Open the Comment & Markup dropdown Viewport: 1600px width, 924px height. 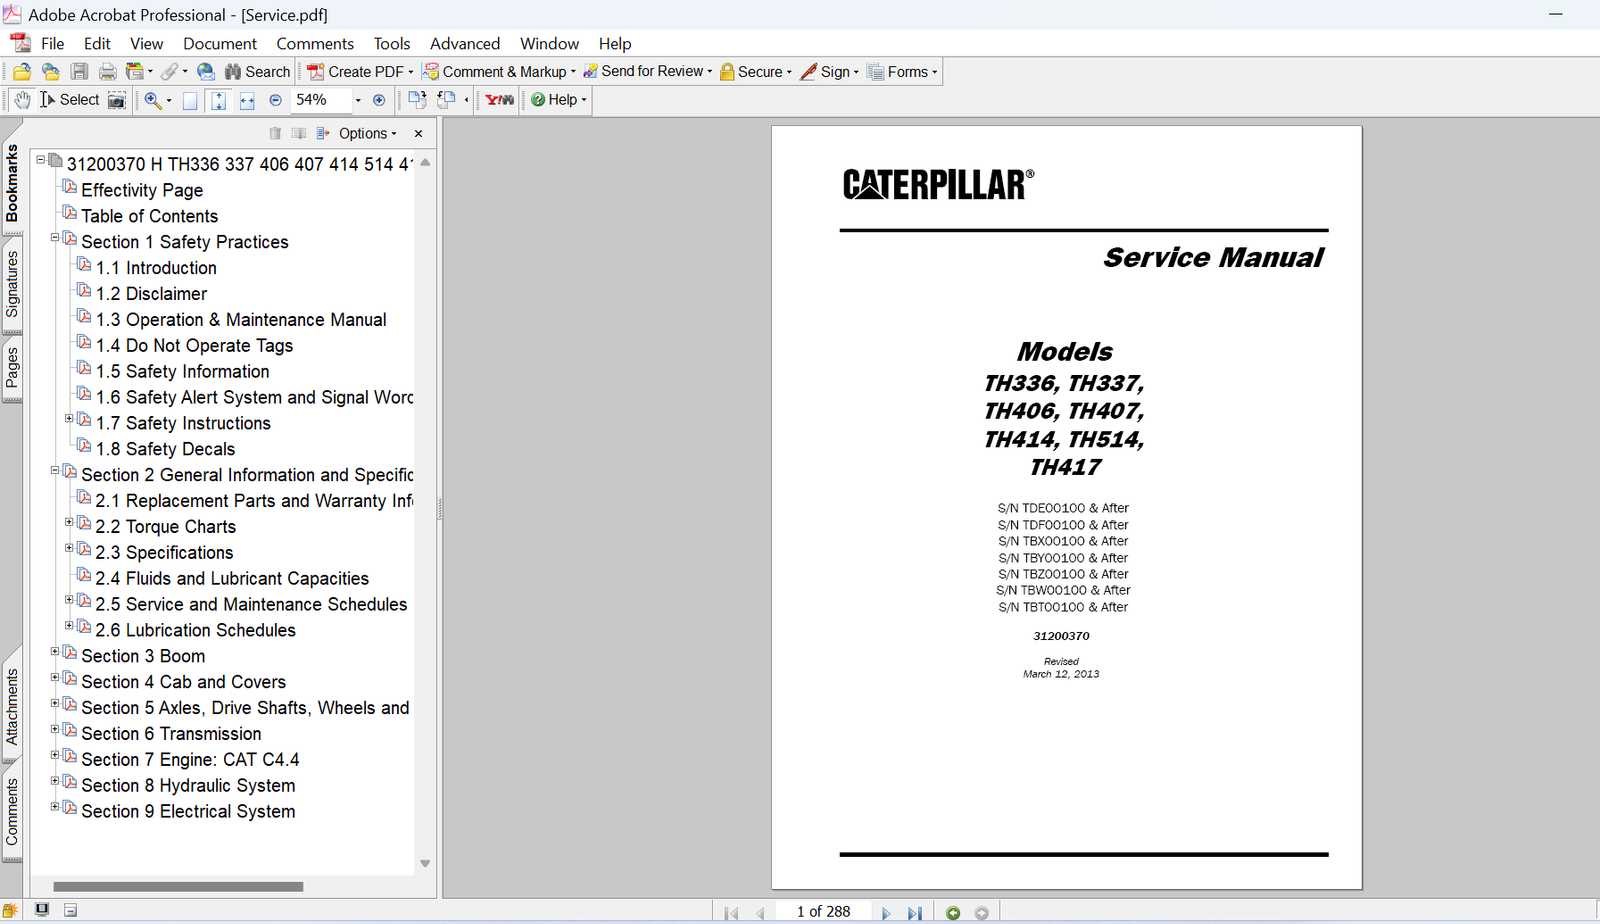499,72
